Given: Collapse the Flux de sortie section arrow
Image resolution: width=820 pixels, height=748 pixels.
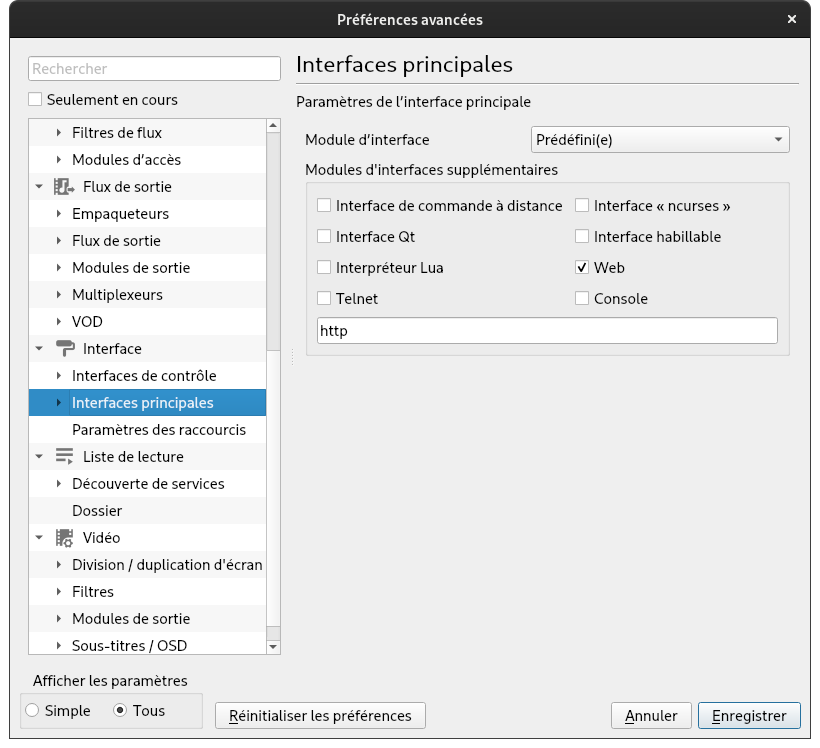Looking at the screenshot, I should (x=39, y=187).
